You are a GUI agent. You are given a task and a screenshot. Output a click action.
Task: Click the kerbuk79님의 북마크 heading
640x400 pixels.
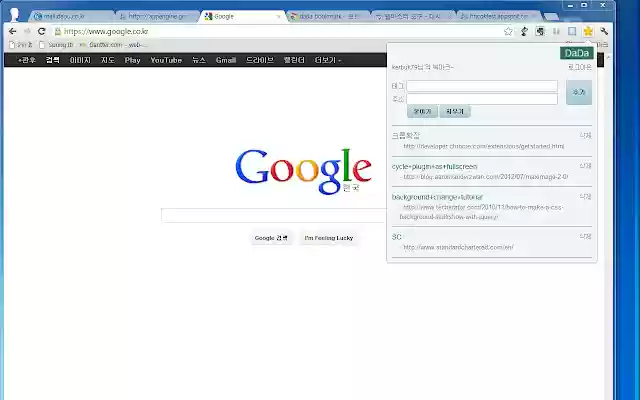coord(422,67)
